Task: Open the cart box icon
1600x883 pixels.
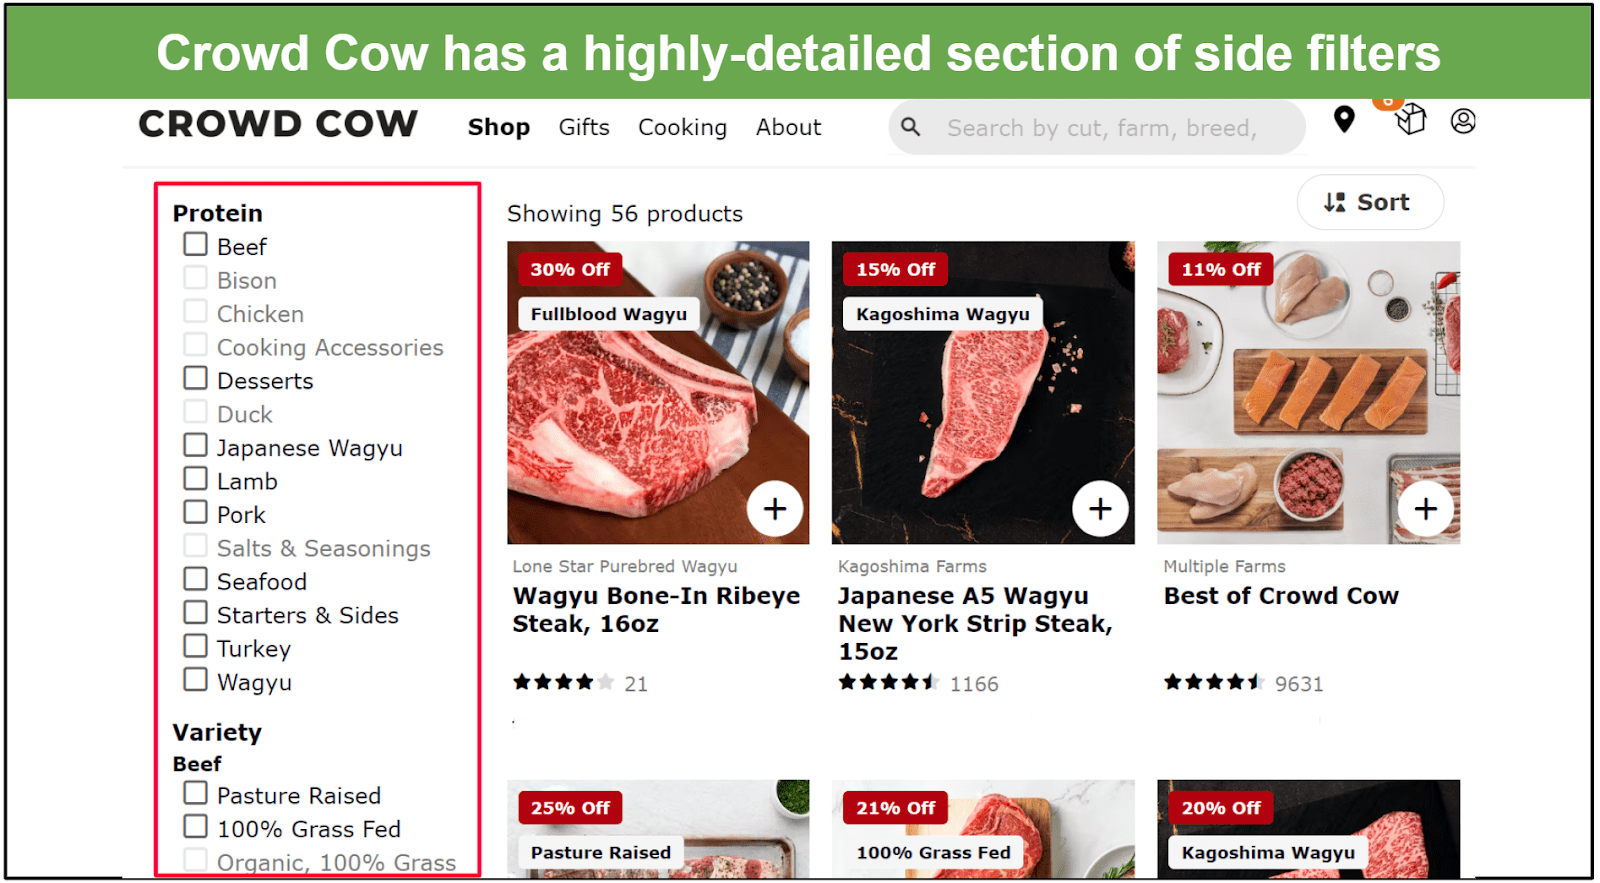Action: pyautogui.click(x=1410, y=120)
